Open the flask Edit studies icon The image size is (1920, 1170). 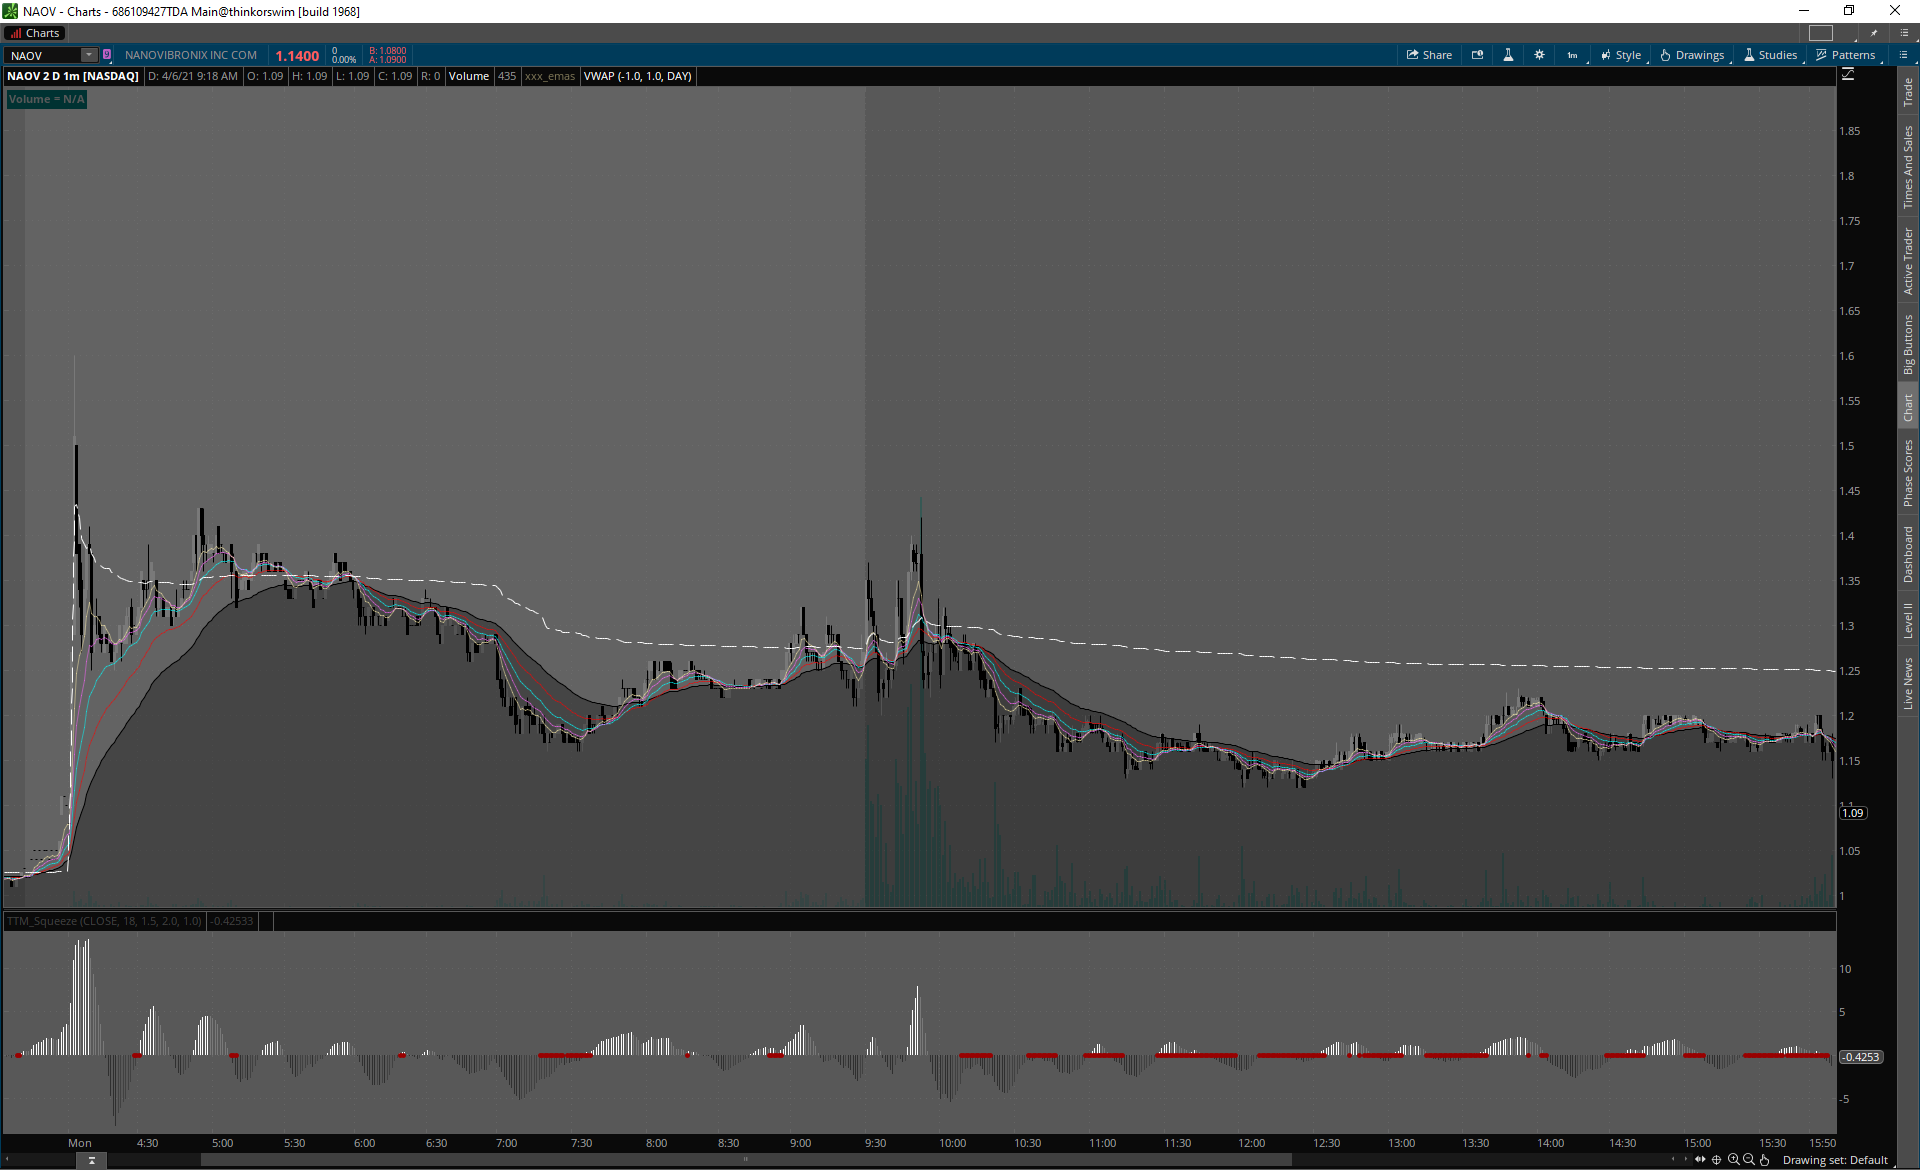1508,55
